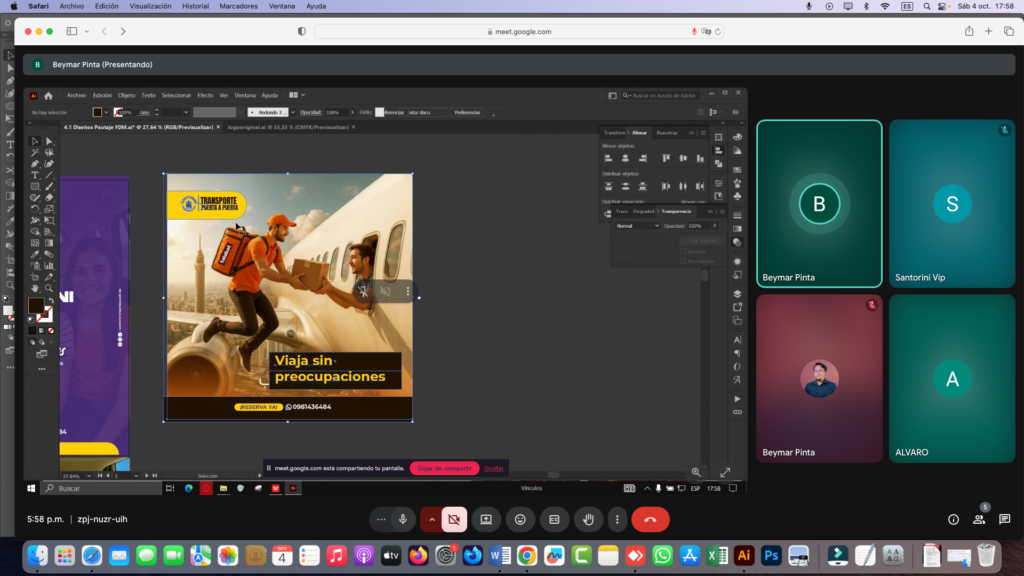Turn camera on in Meet controls

[454, 519]
